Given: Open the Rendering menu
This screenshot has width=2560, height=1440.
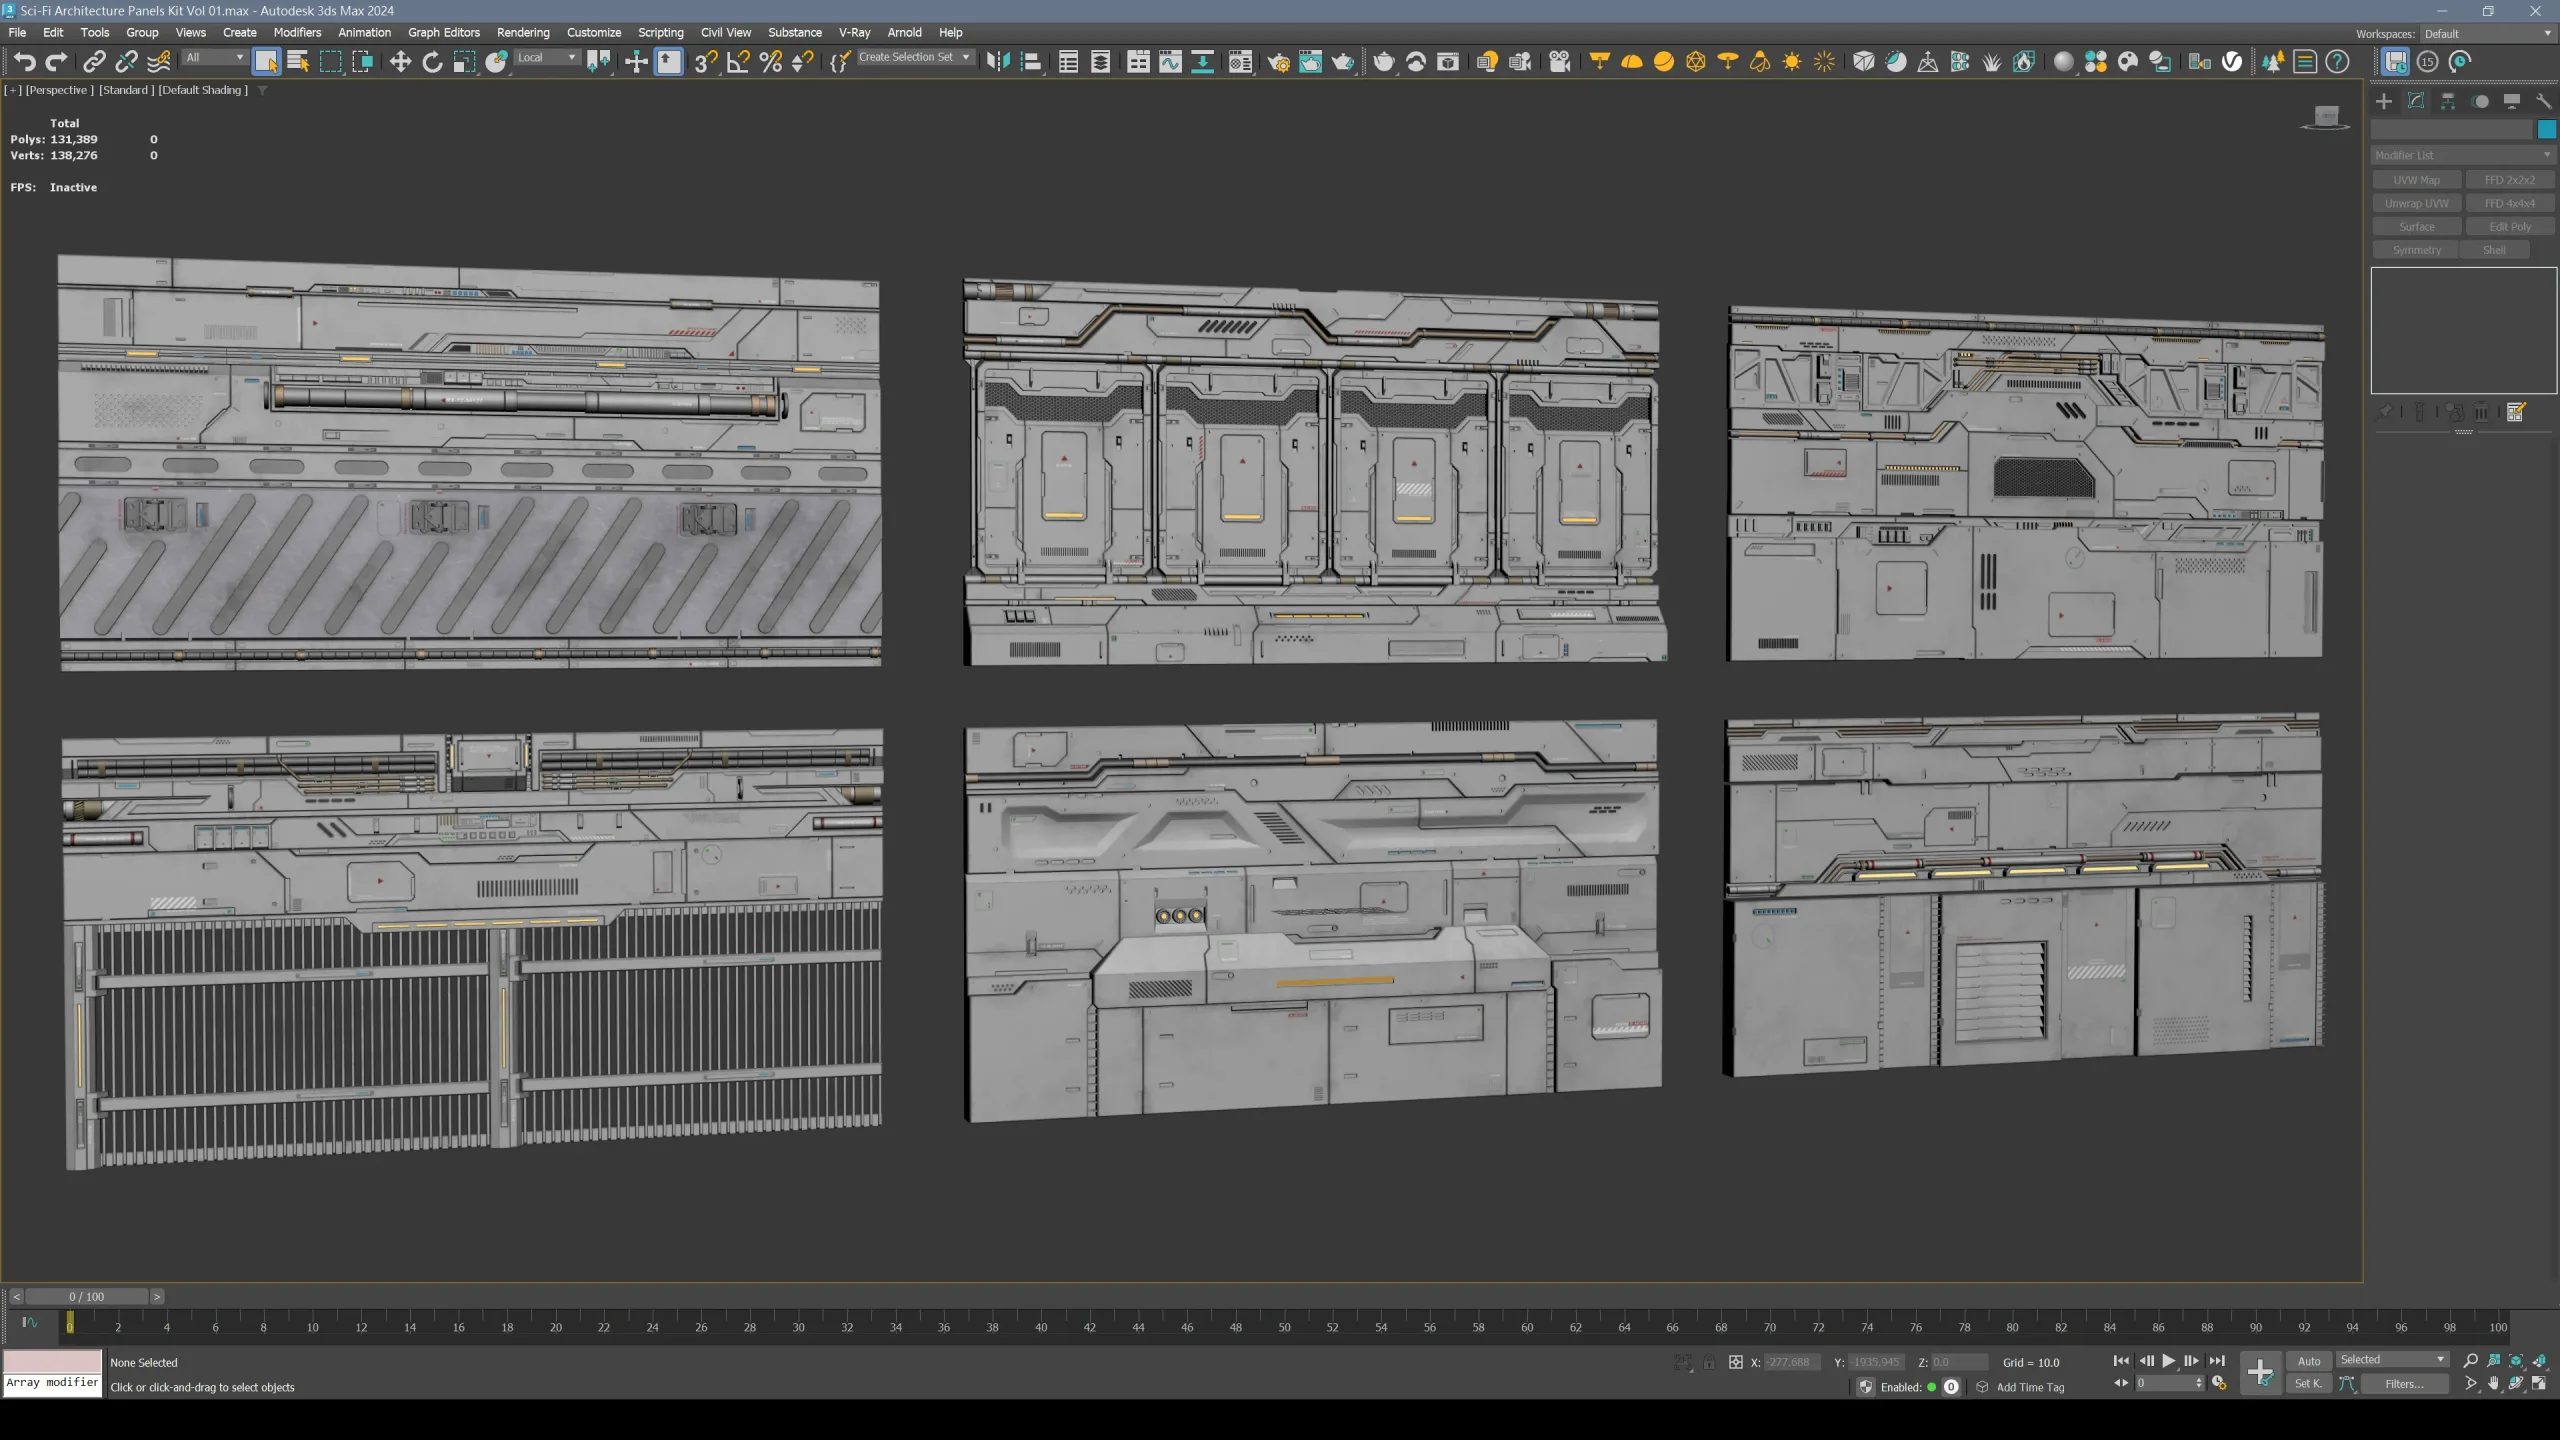Looking at the screenshot, I should [522, 32].
